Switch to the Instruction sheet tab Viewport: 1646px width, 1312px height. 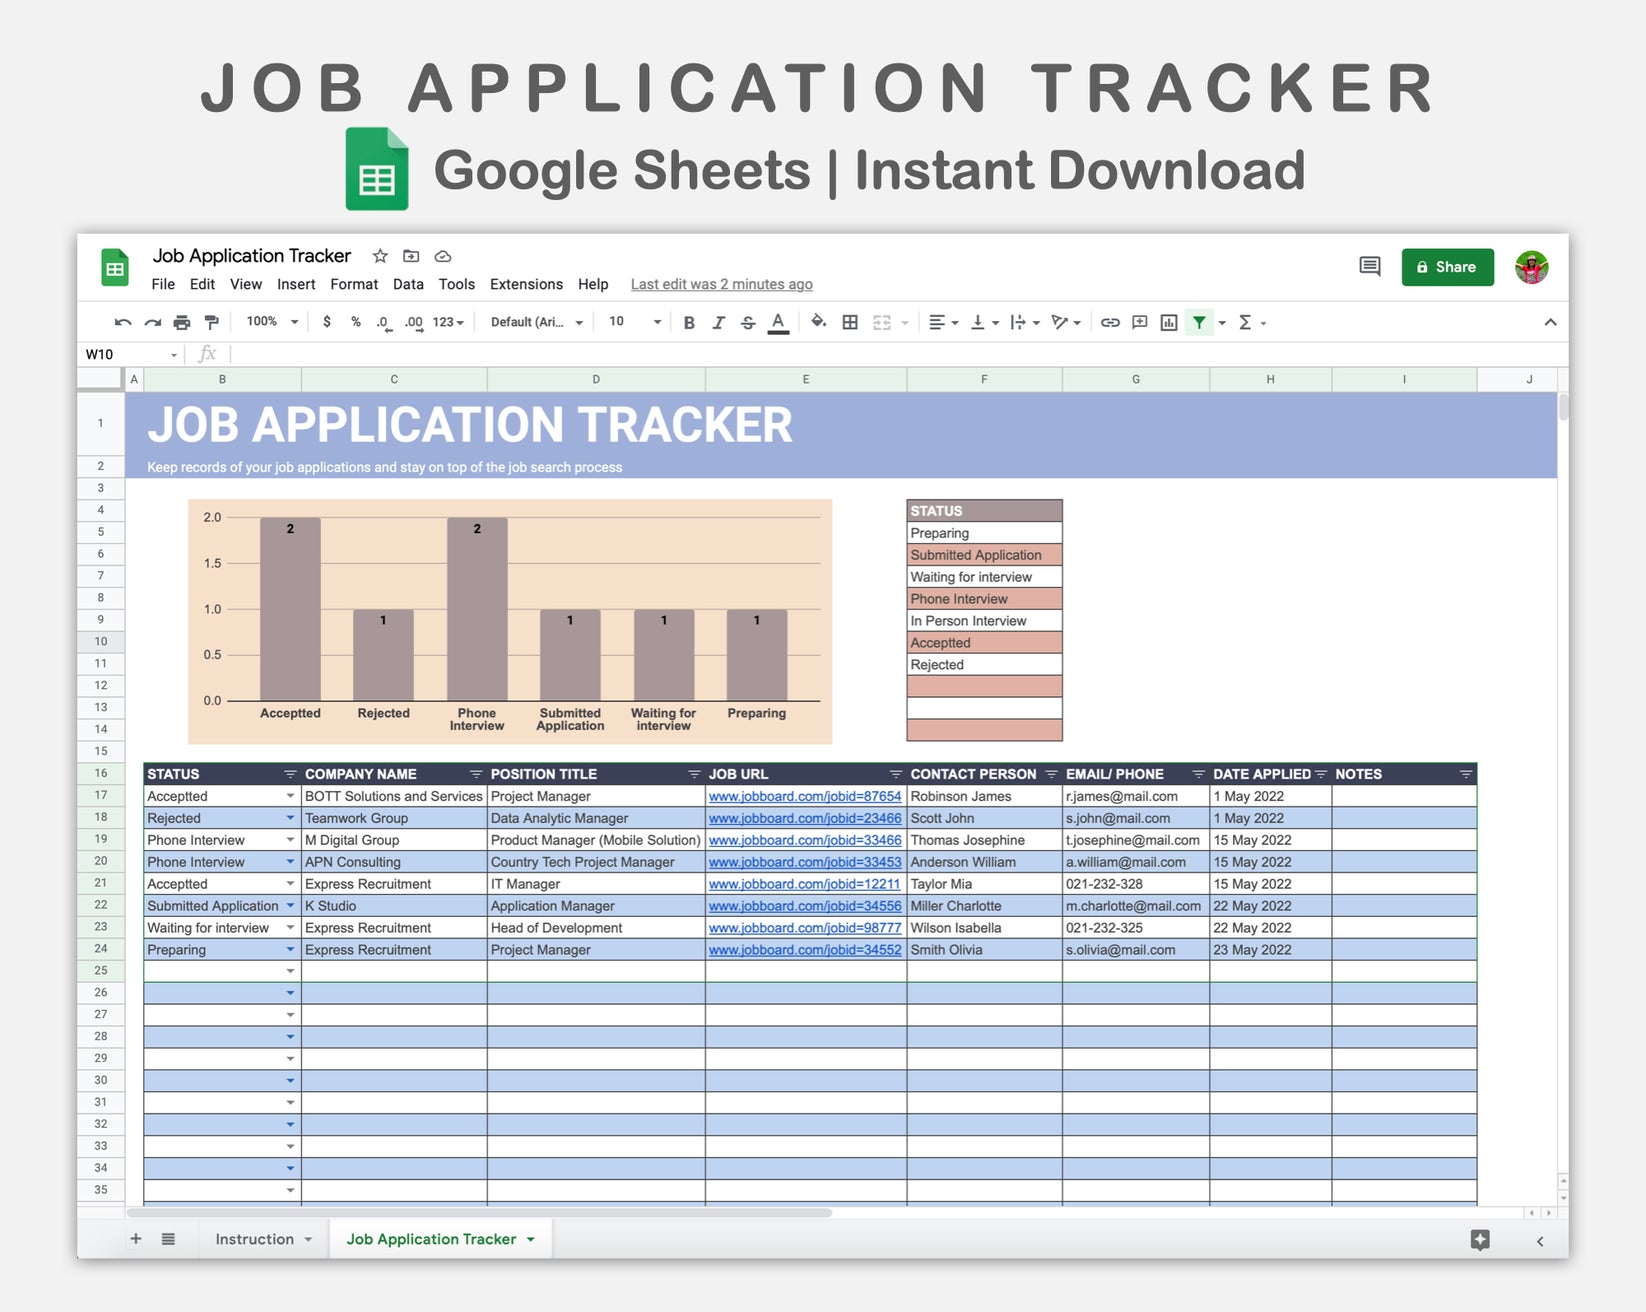pos(254,1239)
